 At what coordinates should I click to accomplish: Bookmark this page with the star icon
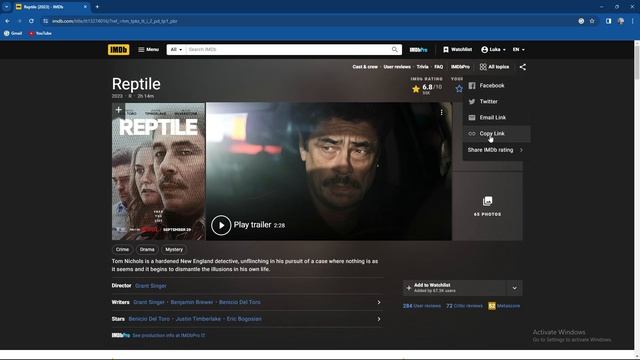pyautogui.click(x=592, y=21)
